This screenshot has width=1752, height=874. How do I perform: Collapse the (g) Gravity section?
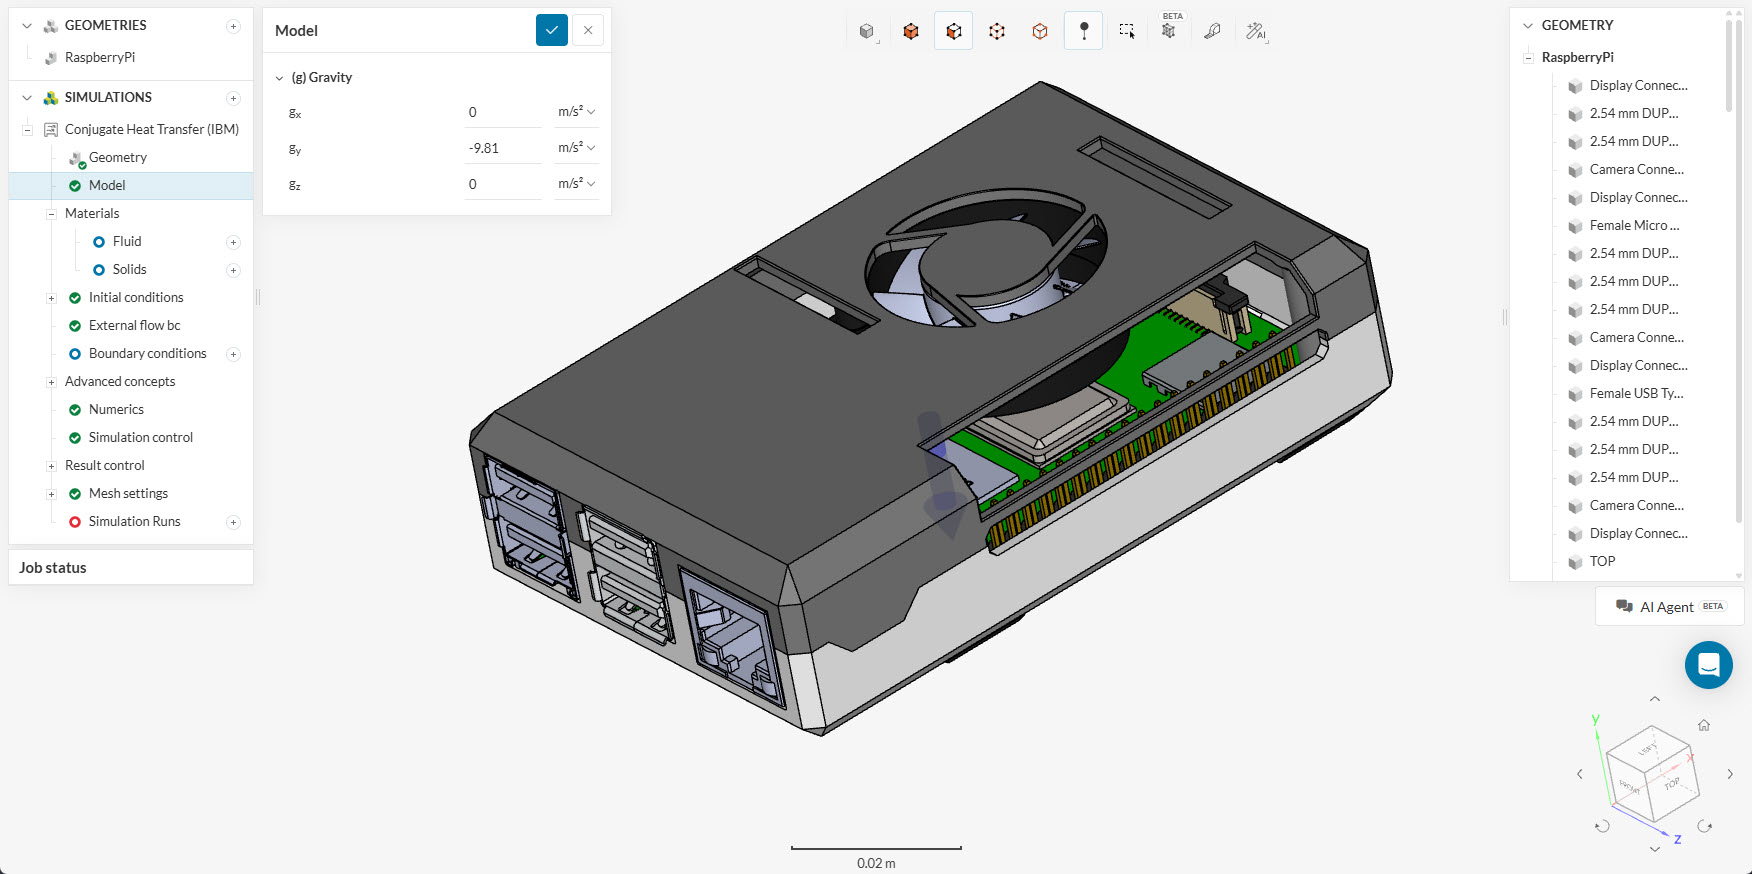(280, 78)
